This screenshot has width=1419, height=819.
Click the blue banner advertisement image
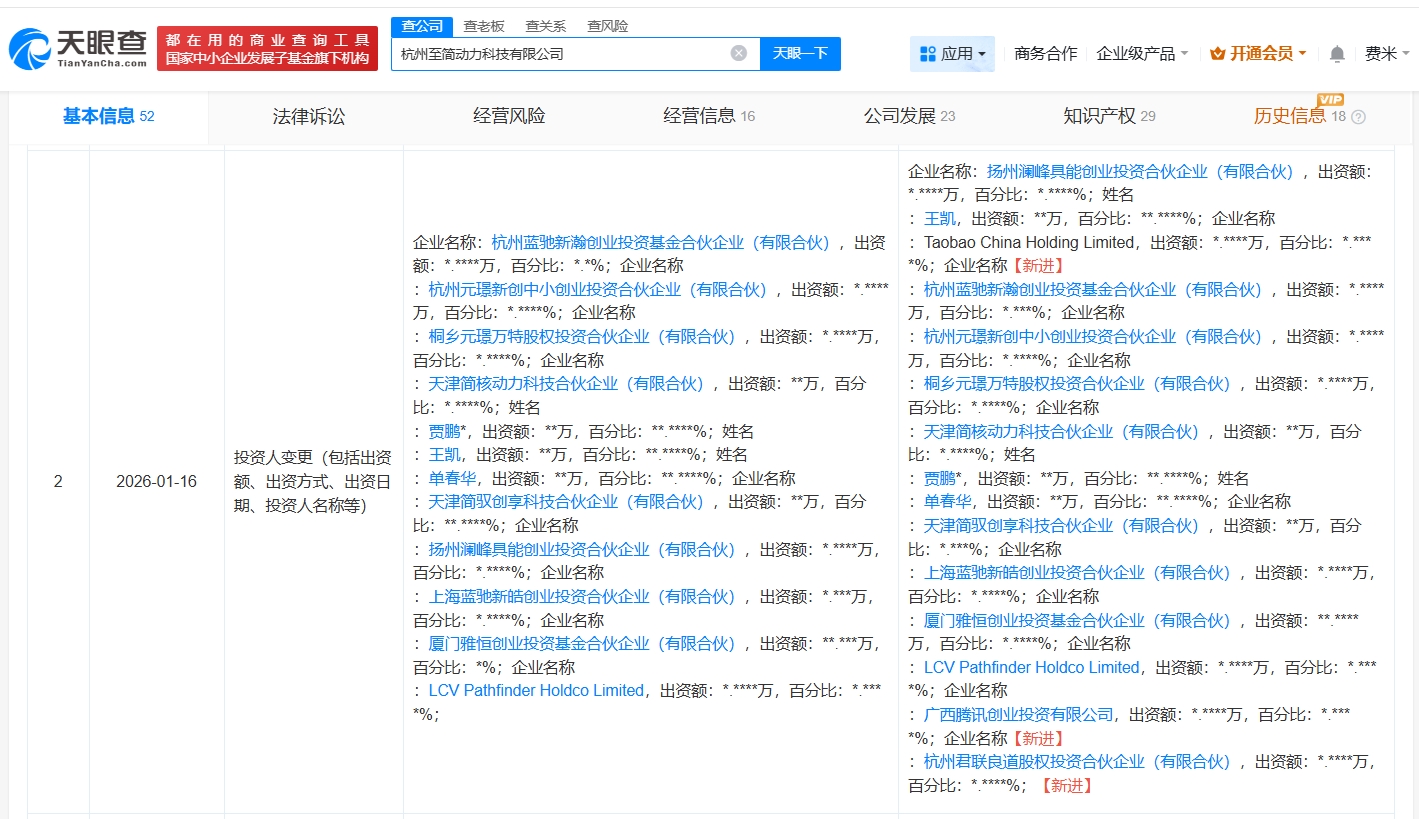coord(267,48)
